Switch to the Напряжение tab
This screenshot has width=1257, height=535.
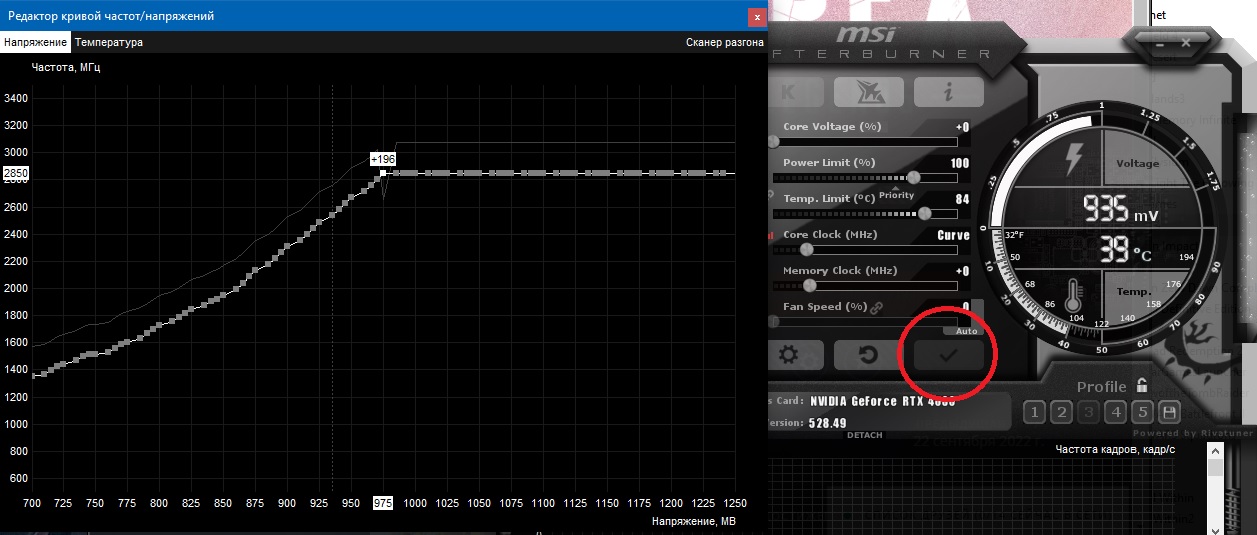coord(35,42)
